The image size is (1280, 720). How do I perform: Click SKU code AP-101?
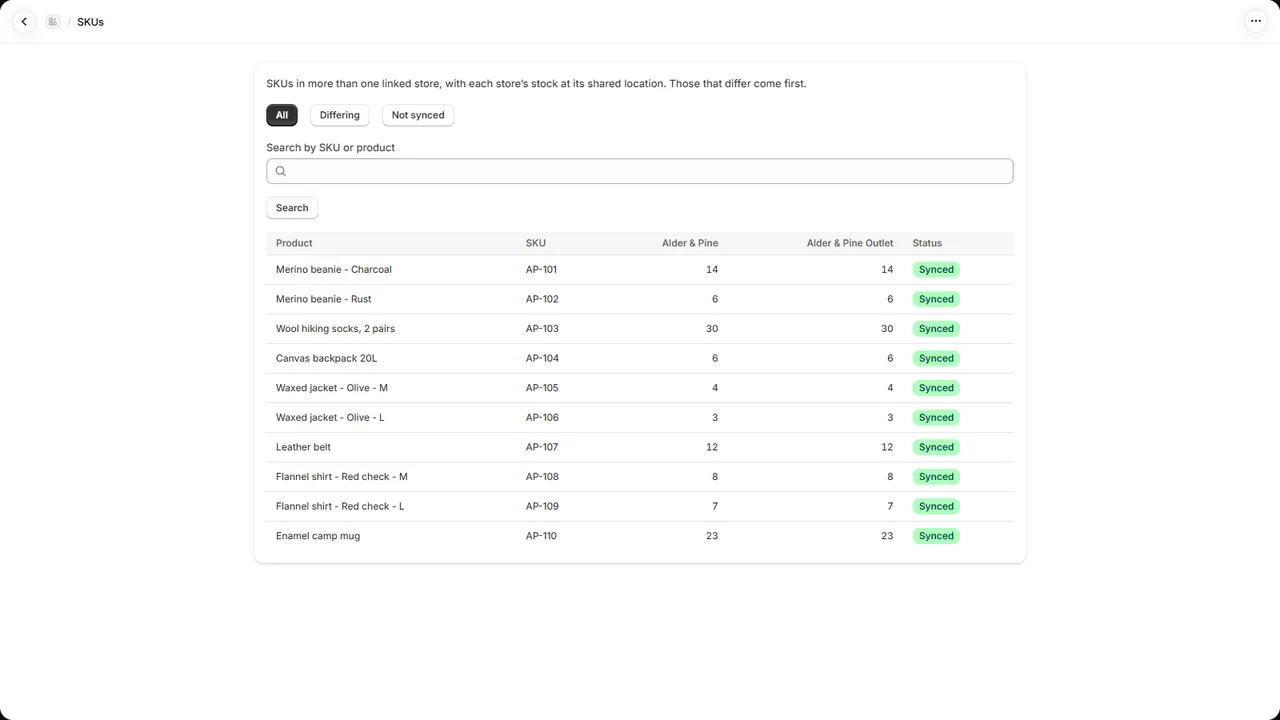pos(541,270)
